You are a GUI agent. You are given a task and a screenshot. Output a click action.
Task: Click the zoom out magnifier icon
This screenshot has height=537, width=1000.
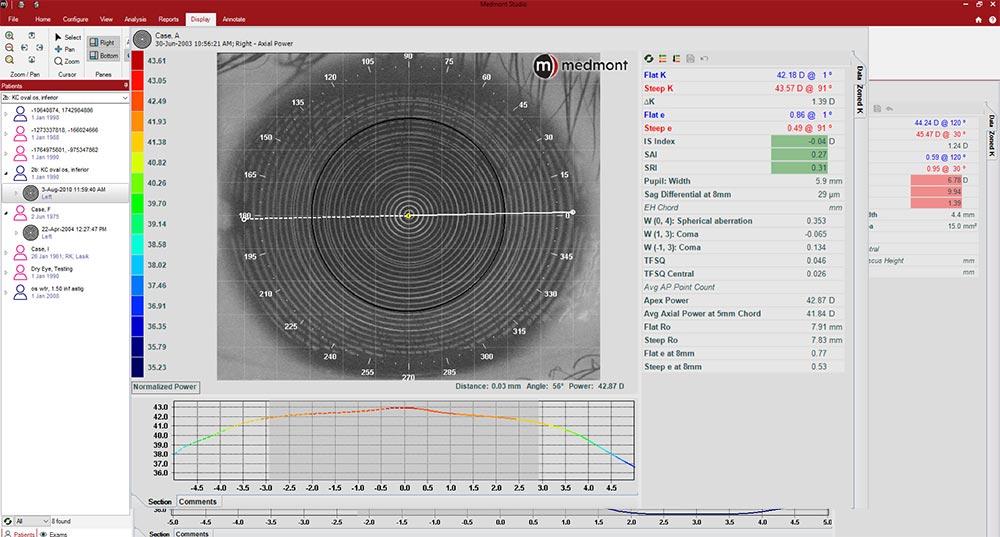click(10, 48)
